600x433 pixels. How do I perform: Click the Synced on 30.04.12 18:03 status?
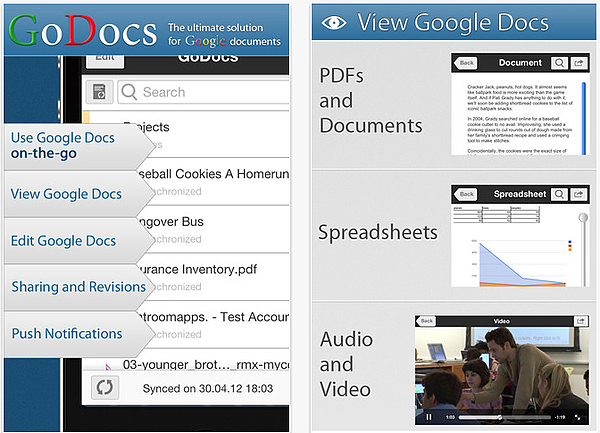tap(208, 389)
